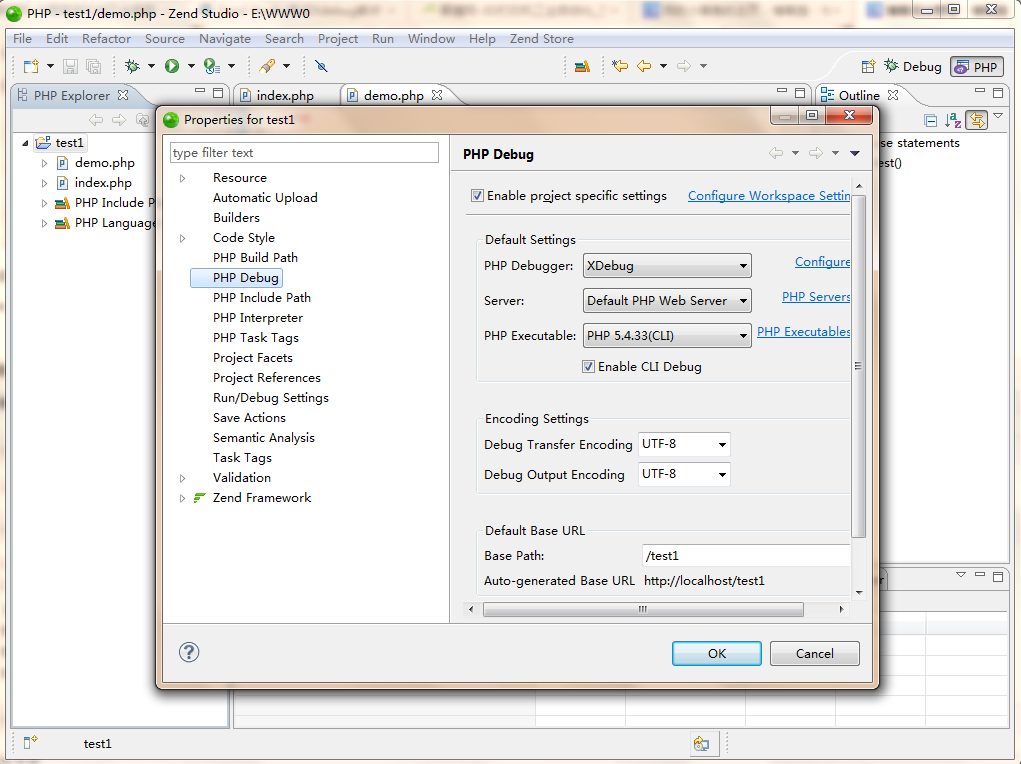Close the PHP Explorer view tab

click(123, 95)
